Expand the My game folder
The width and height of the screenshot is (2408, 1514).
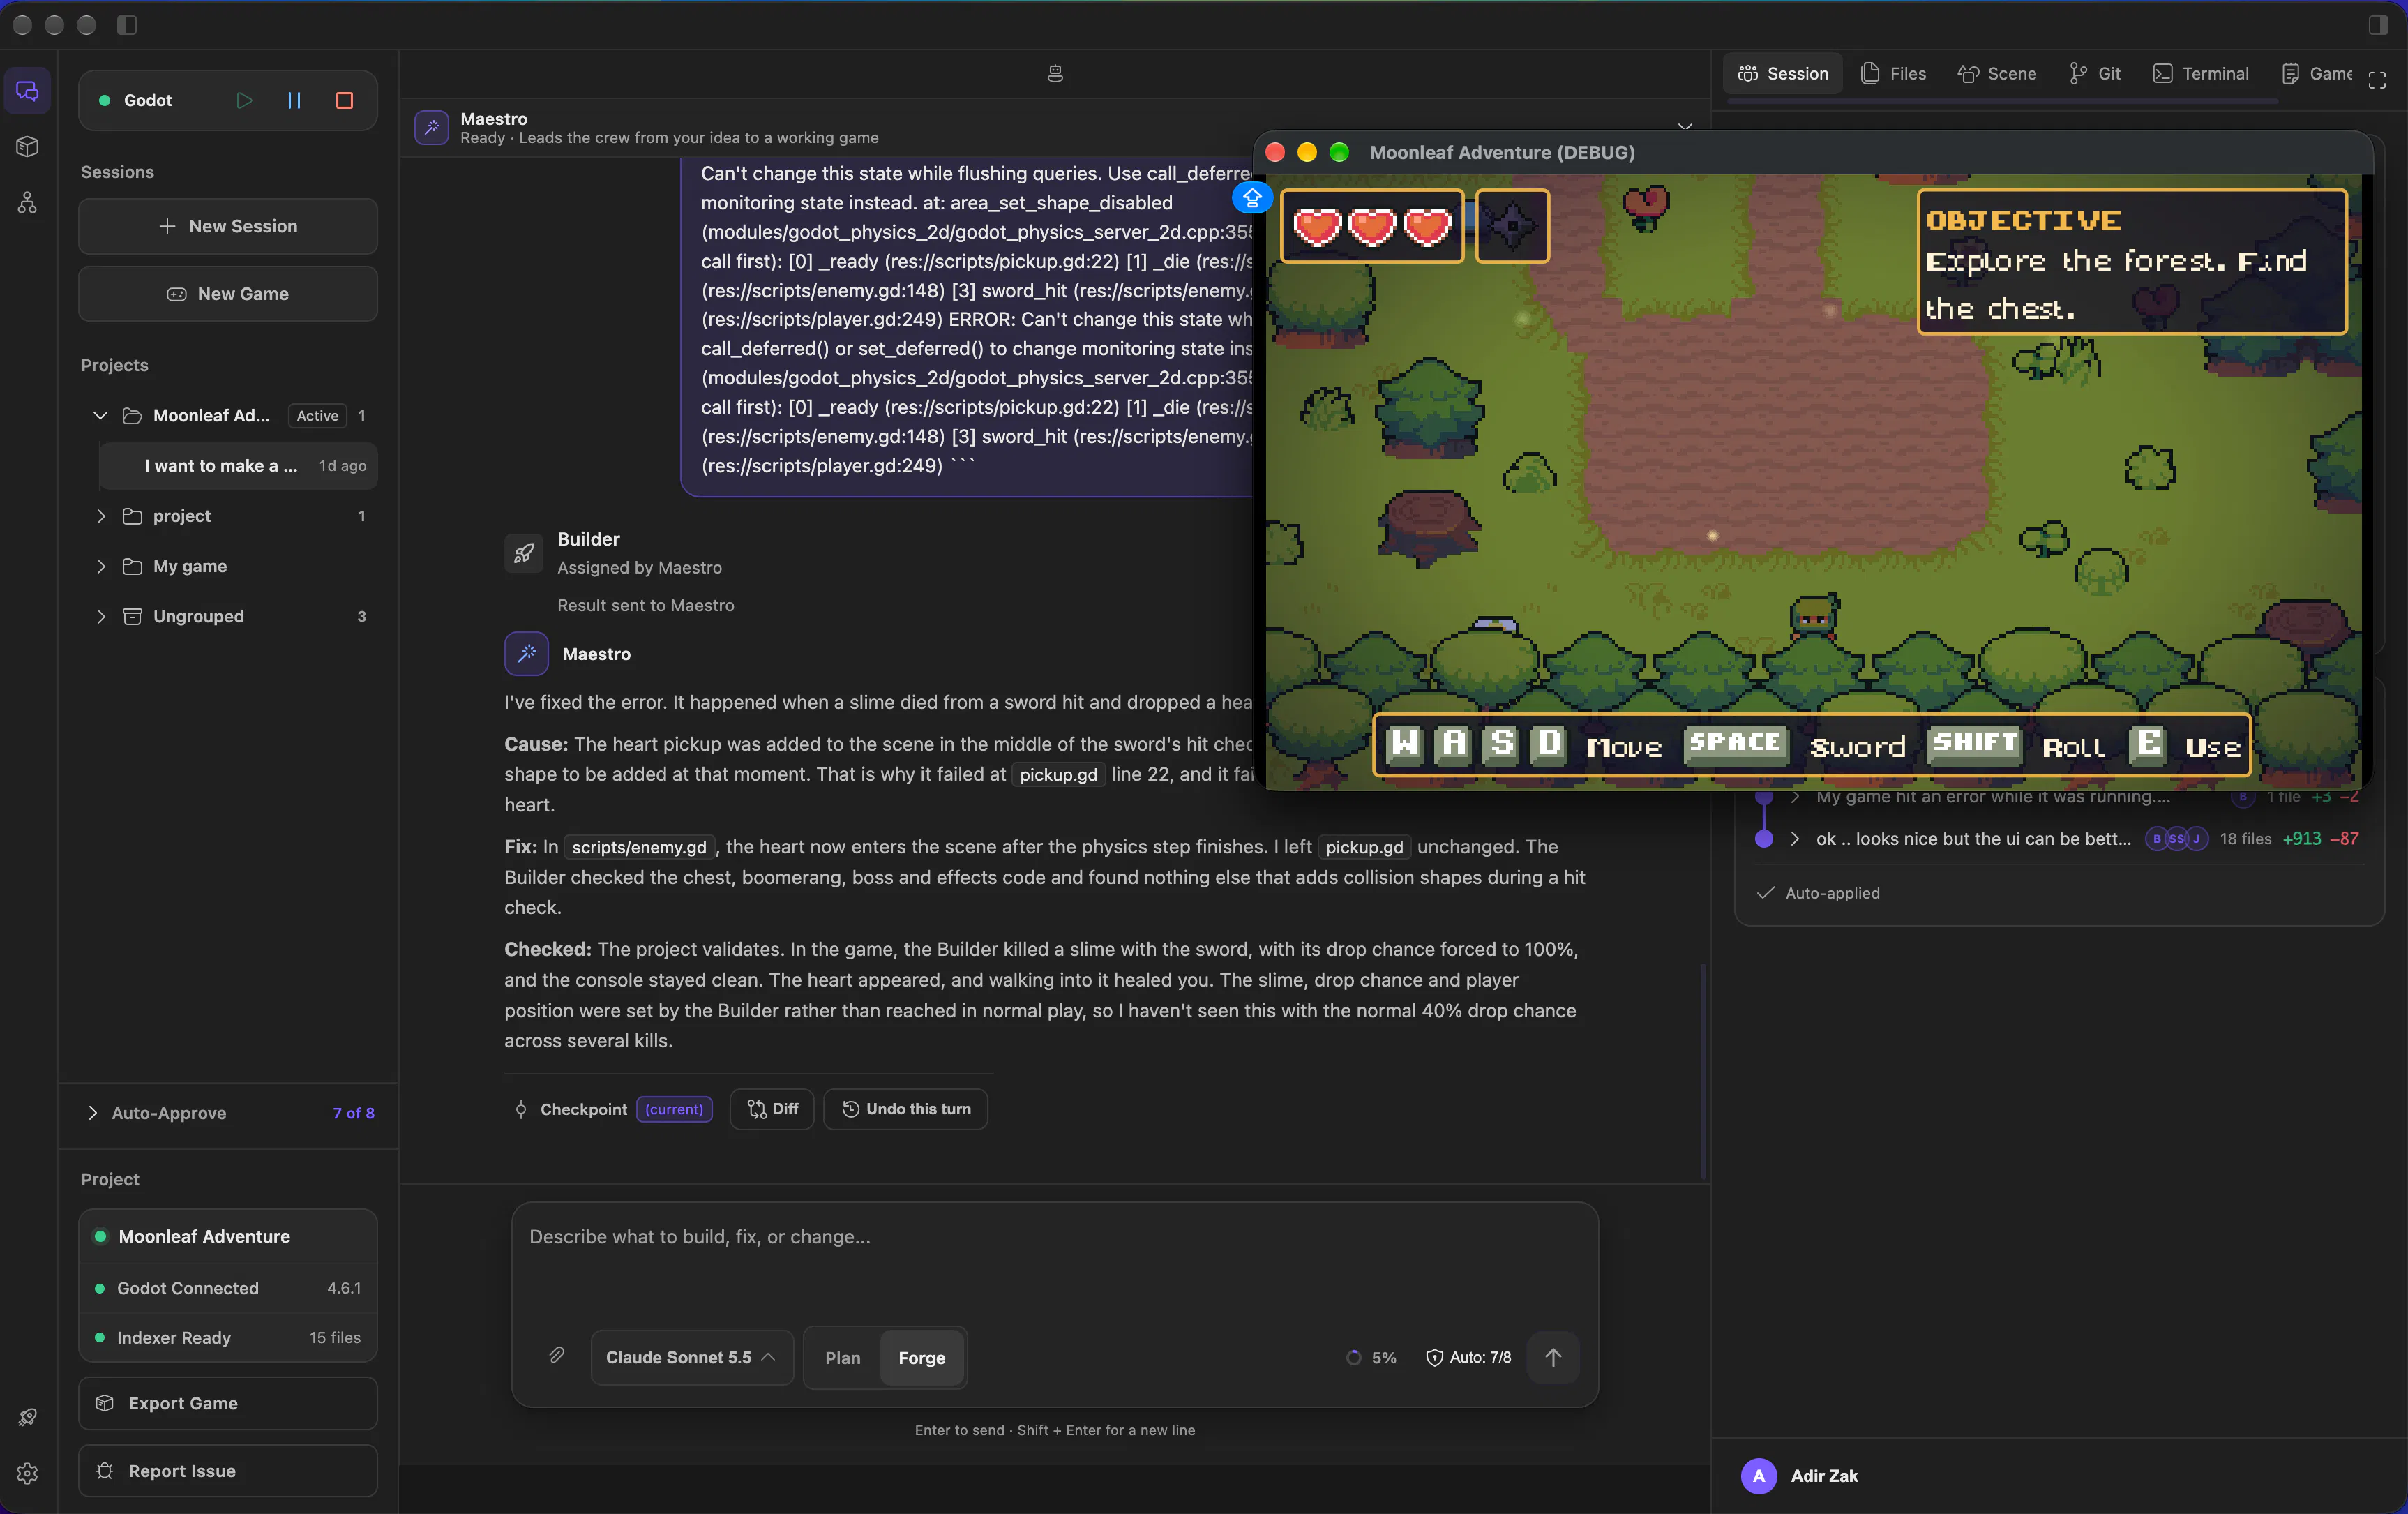coord(100,566)
